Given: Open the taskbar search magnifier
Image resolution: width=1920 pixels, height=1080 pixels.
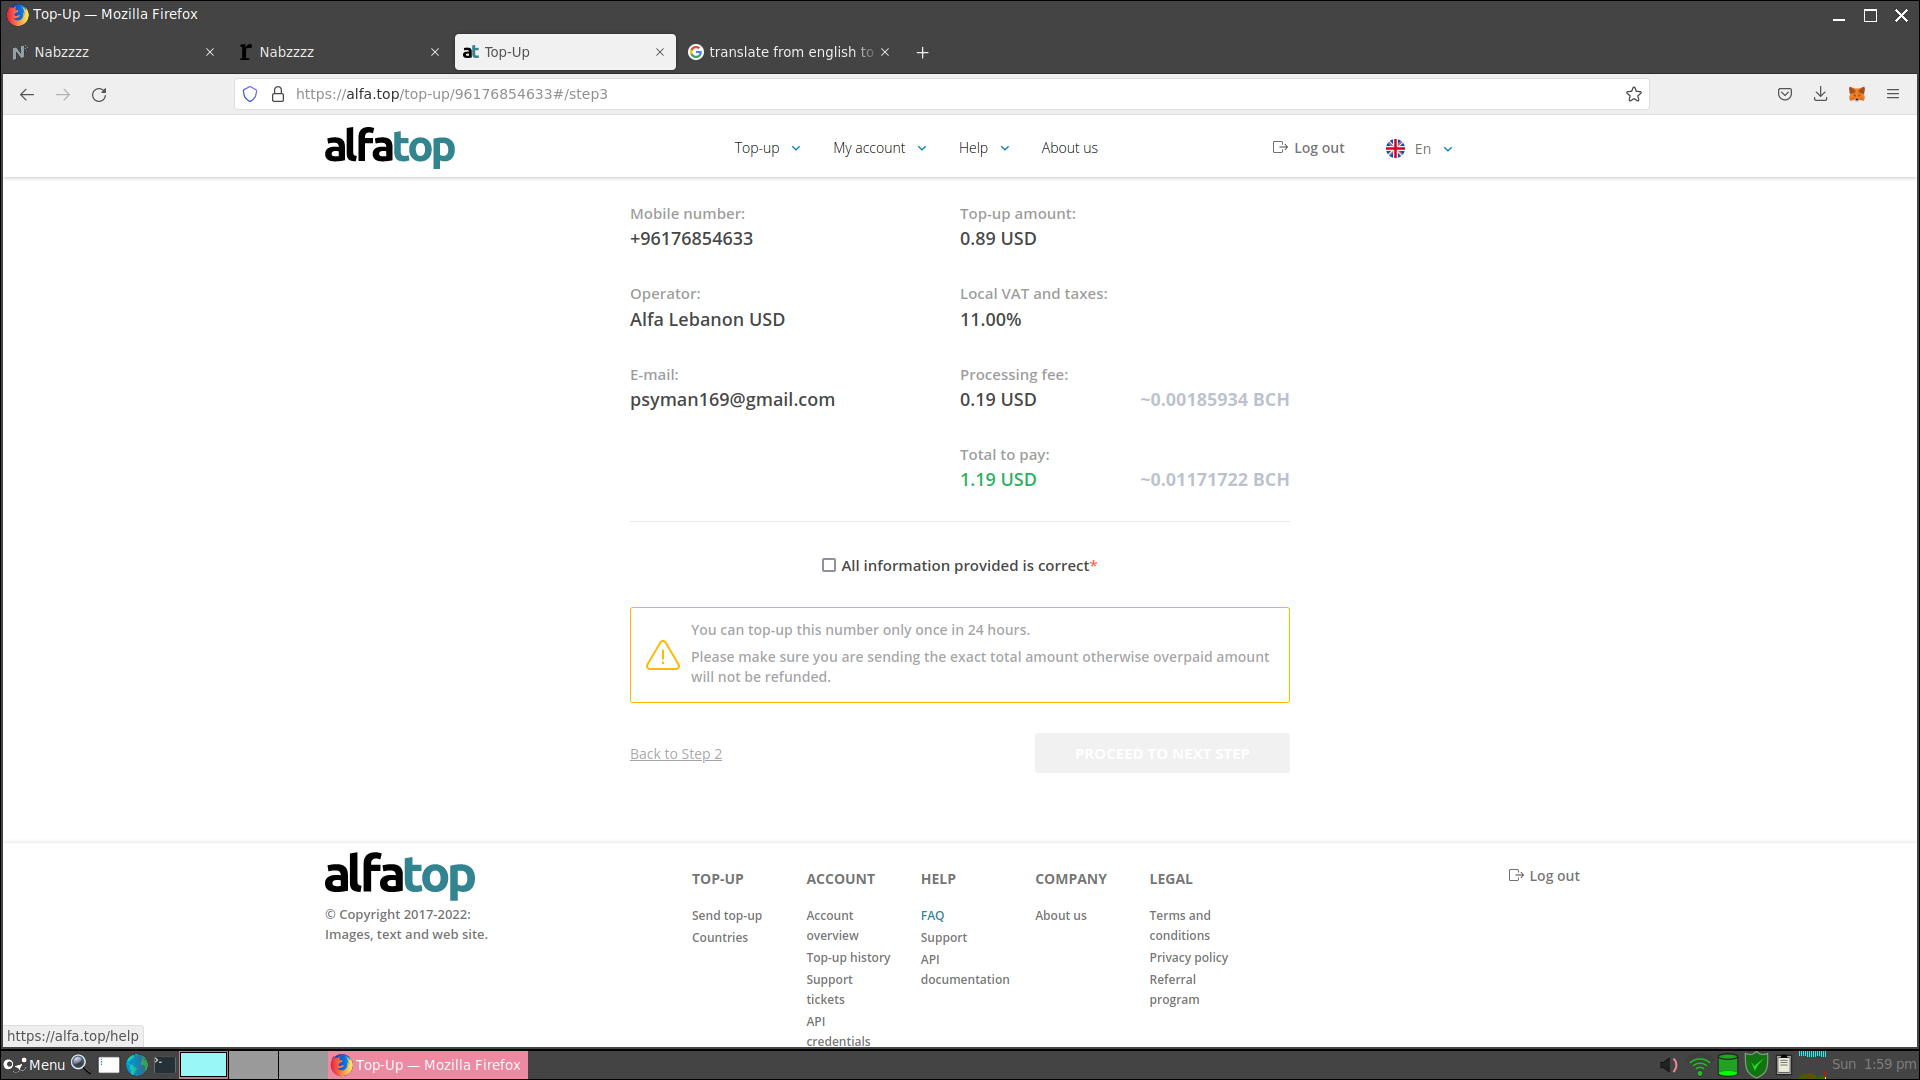Looking at the screenshot, I should point(80,1064).
